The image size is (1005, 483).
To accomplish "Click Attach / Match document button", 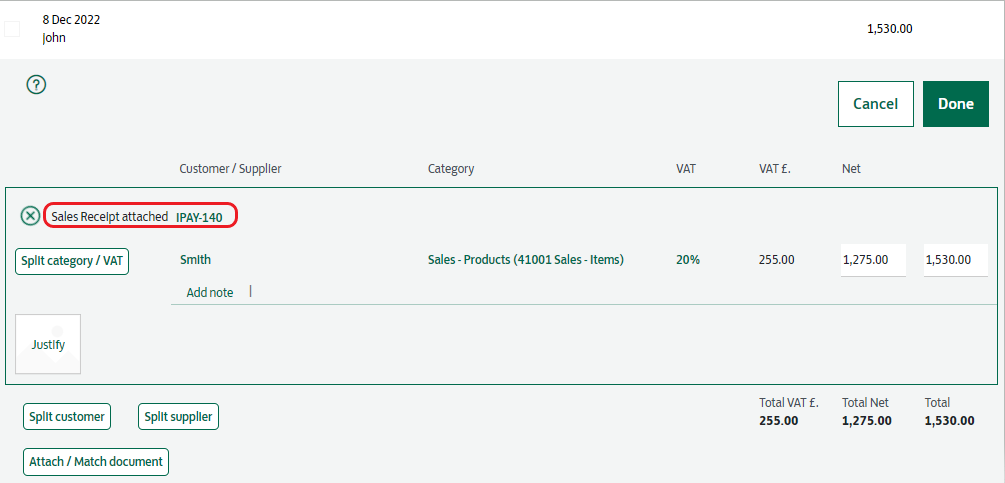I will (96, 461).
